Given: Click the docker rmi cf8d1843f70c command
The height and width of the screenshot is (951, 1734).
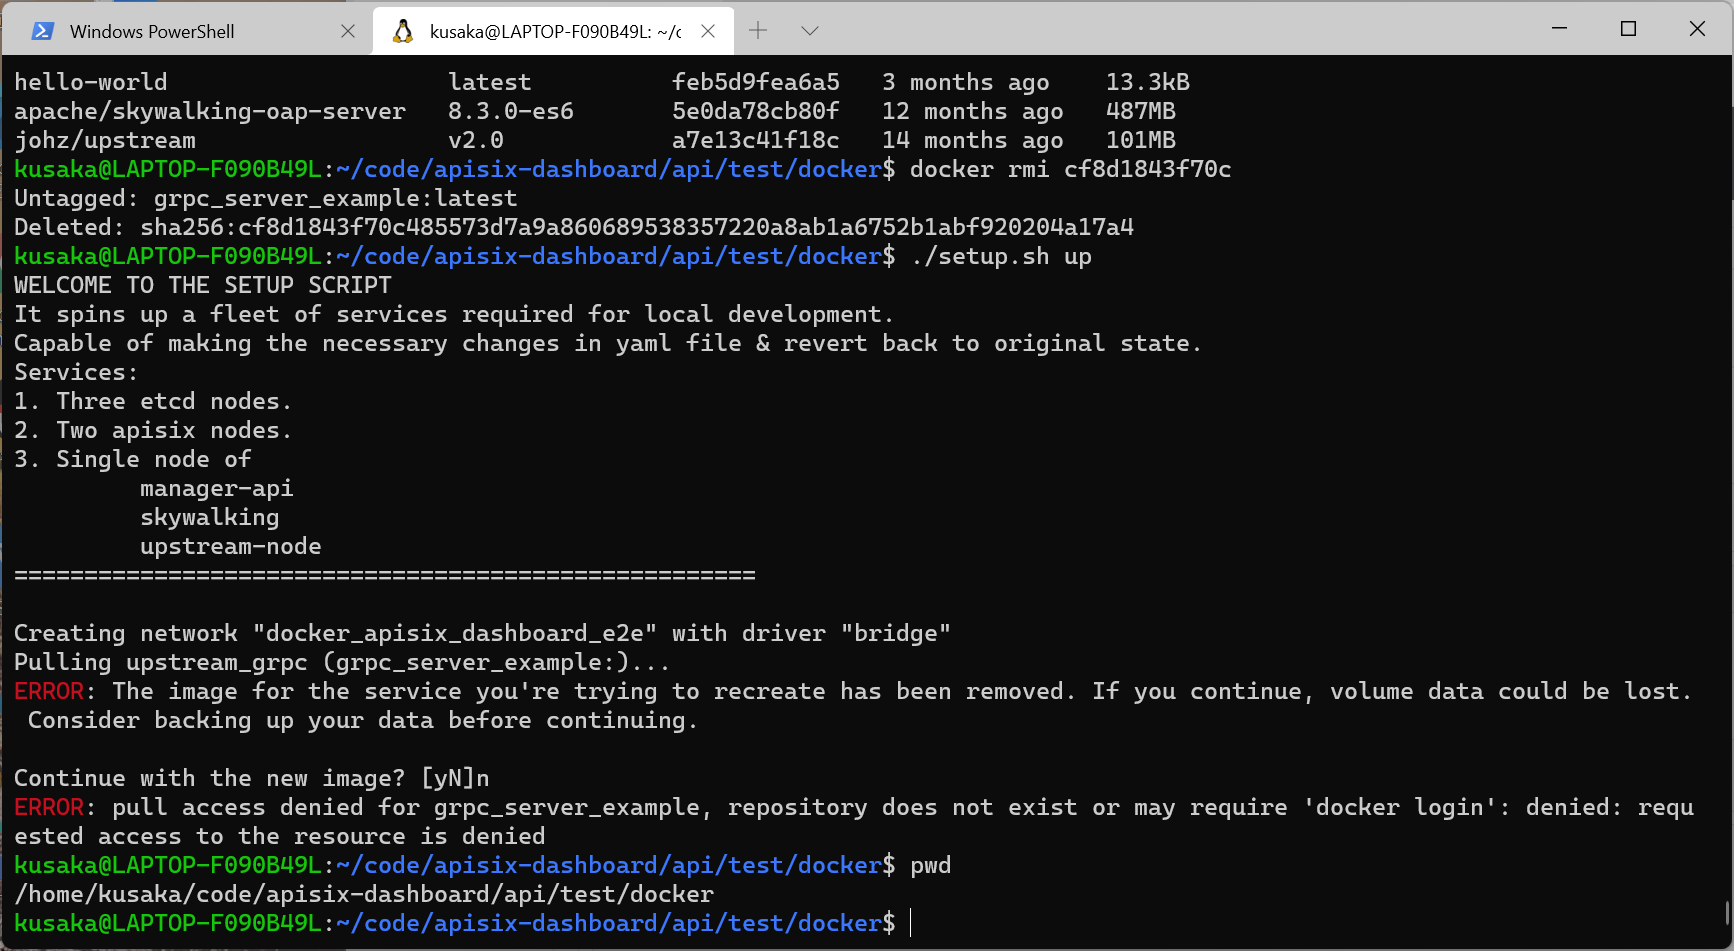Looking at the screenshot, I should pyautogui.click(x=1068, y=169).
